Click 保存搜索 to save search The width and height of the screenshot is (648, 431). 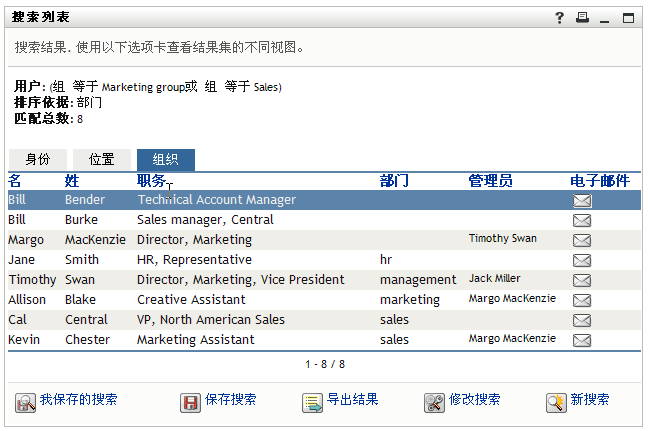[x=219, y=401]
